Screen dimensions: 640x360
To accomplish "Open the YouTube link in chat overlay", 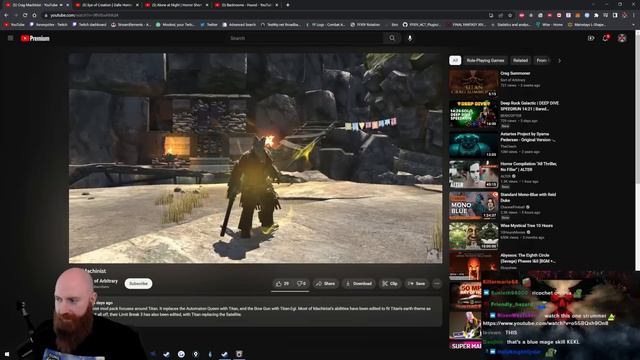I will coord(545,323).
